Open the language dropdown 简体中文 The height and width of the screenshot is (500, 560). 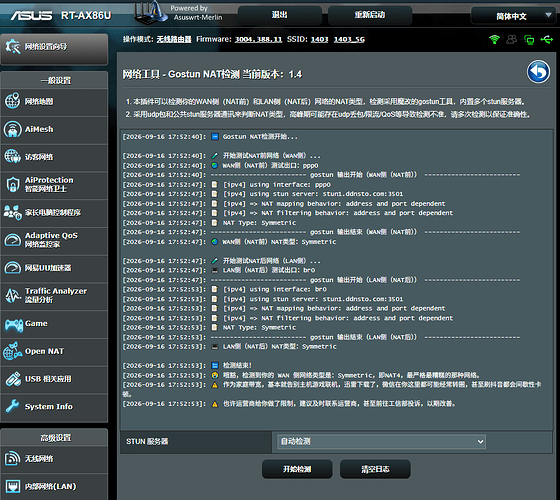tap(513, 16)
